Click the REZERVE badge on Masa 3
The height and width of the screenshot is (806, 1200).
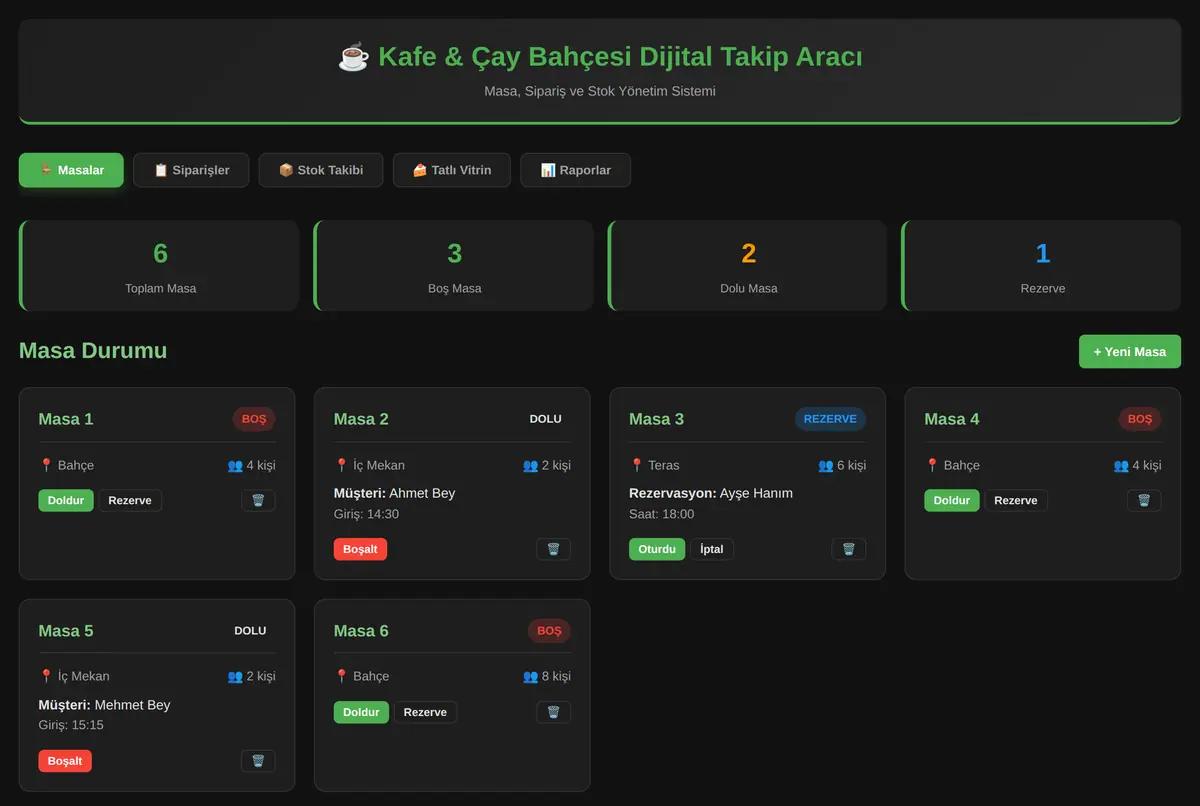(x=831, y=419)
